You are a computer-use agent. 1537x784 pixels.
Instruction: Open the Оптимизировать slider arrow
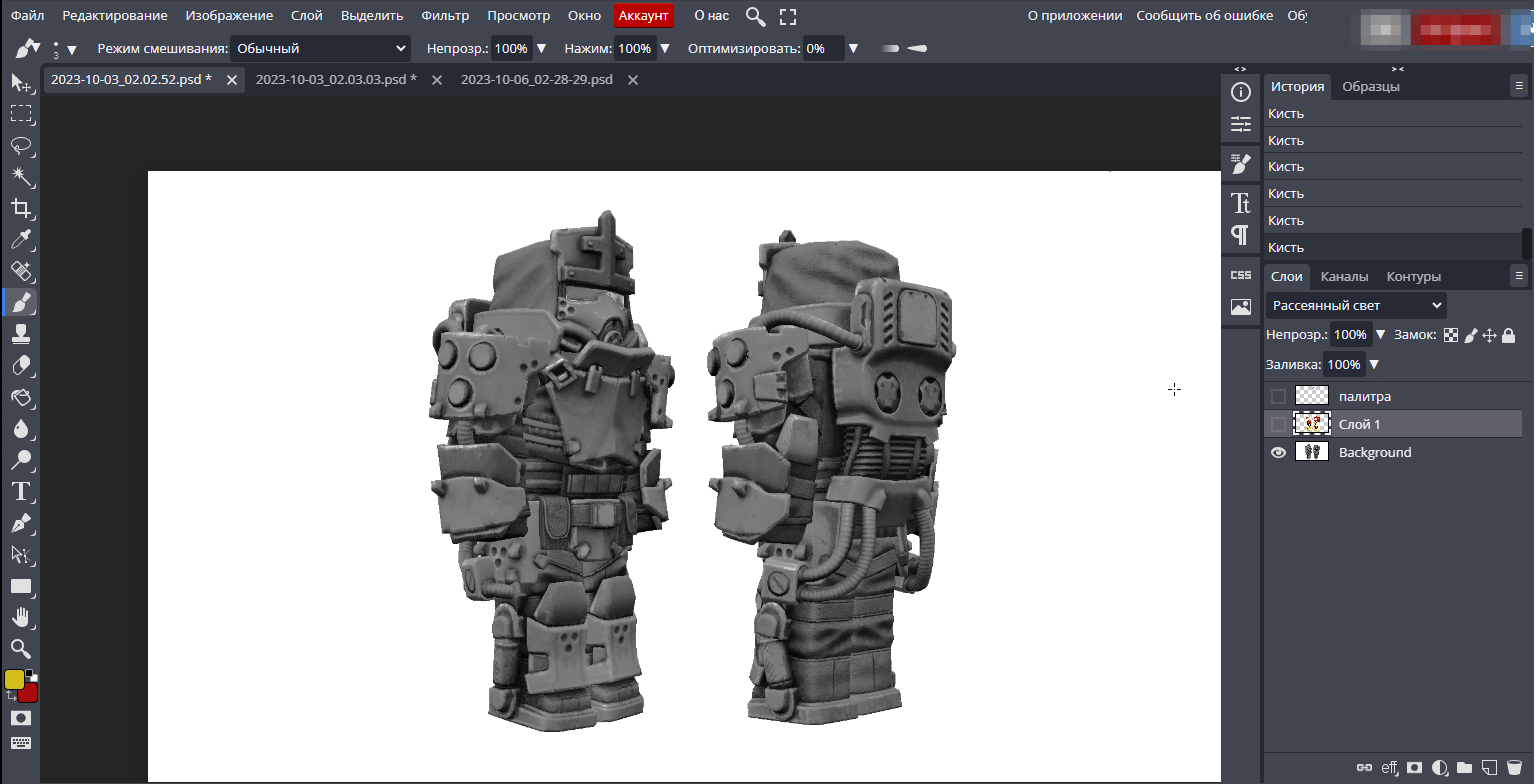[x=853, y=48]
